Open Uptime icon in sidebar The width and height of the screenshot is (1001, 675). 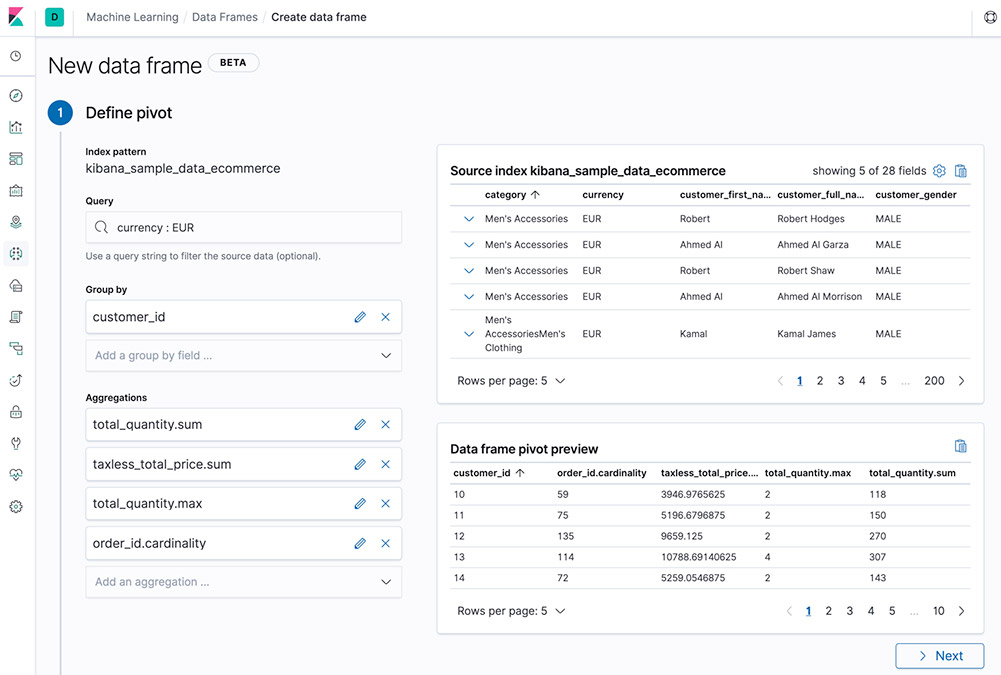(16, 380)
